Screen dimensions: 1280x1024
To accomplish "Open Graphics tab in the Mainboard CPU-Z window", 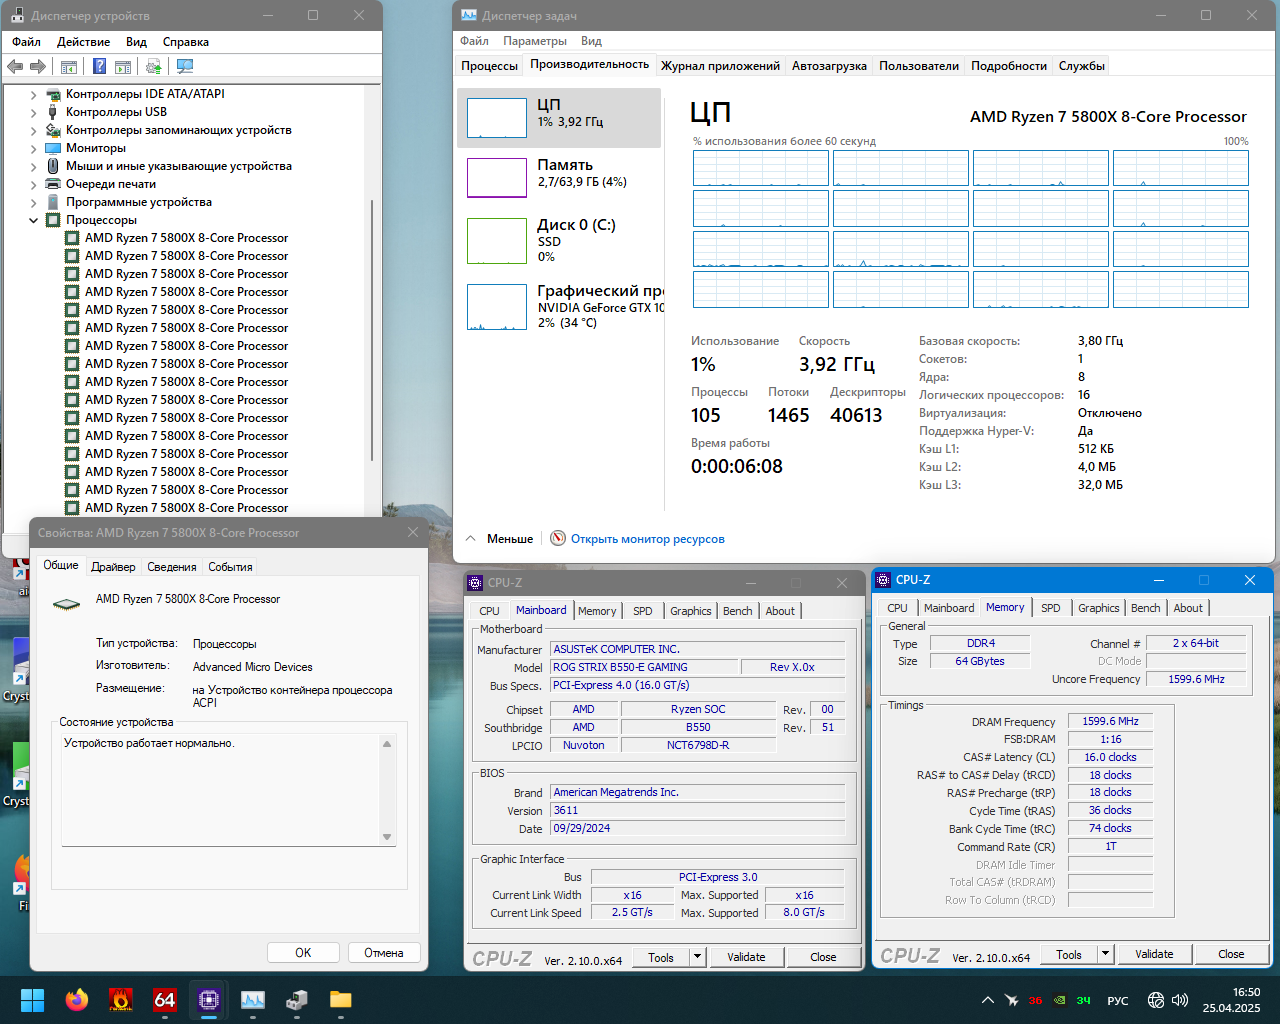I will (691, 611).
